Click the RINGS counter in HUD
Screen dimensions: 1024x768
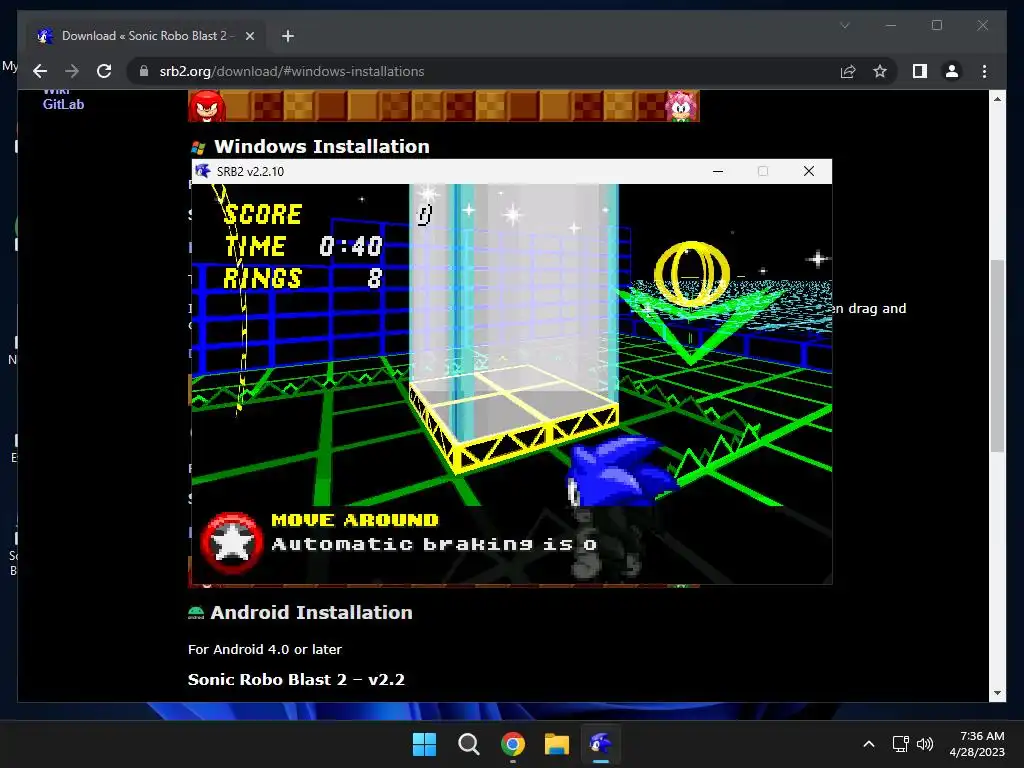(x=302, y=278)
